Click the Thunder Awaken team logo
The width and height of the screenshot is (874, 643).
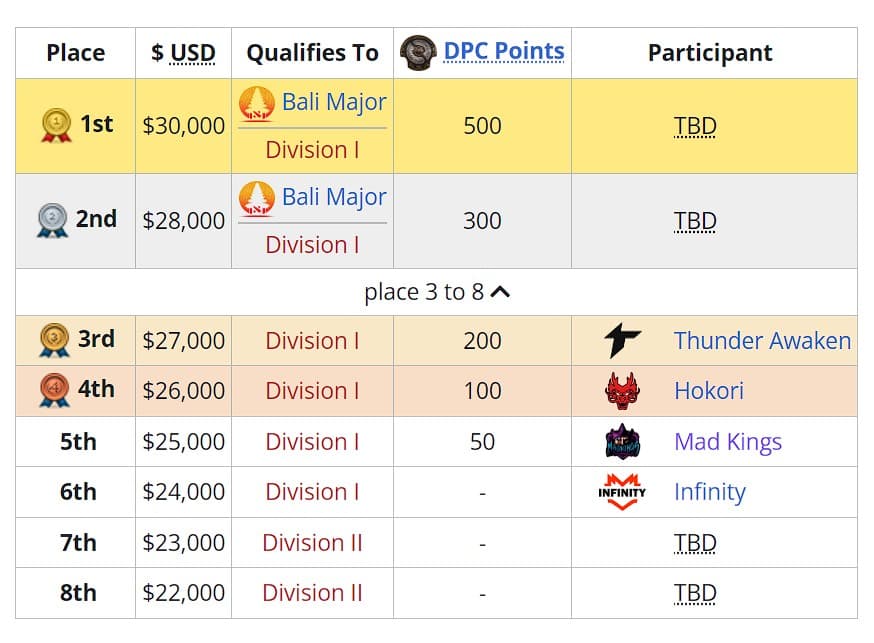[623, 341]
